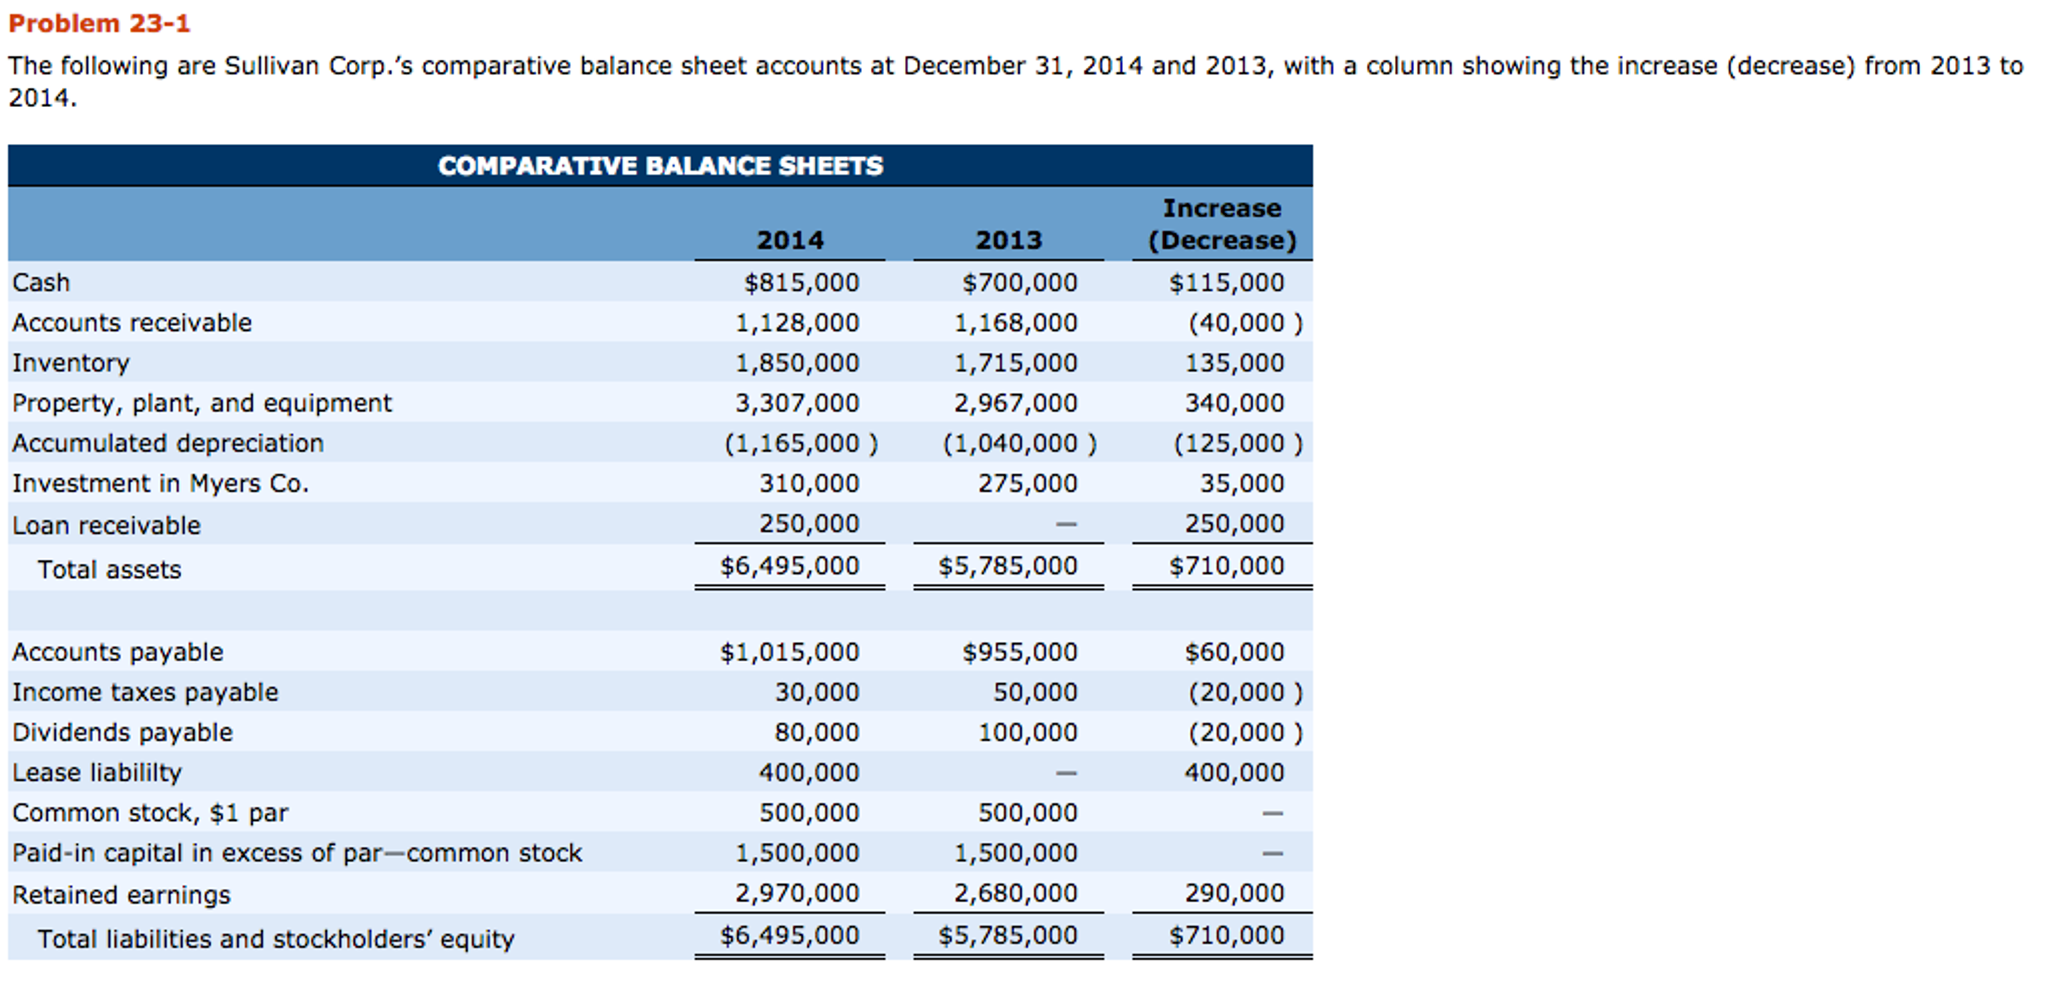The height and width of the screenshot is (984, 2046).
Task: Click Loan receivable 2014 value 250,000
Action: coord(809,524)
